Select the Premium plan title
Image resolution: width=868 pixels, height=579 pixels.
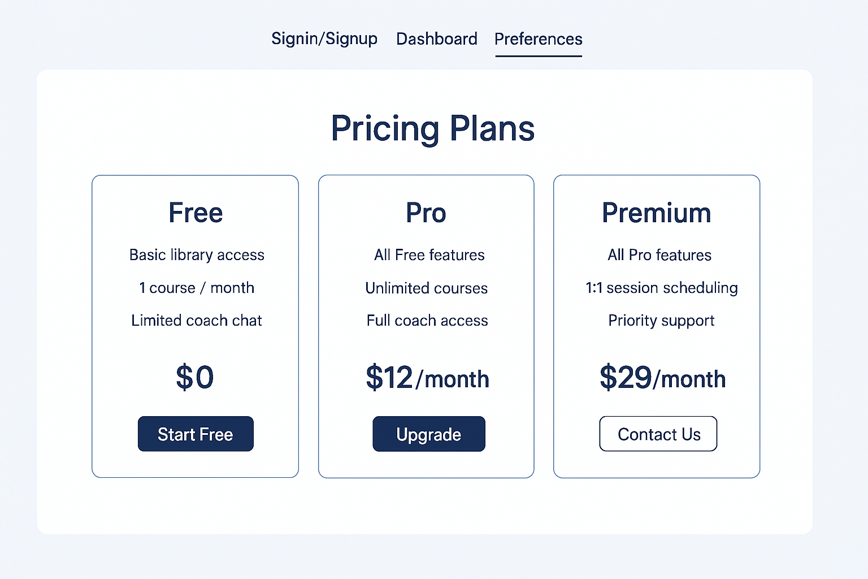tap(656, 212)
